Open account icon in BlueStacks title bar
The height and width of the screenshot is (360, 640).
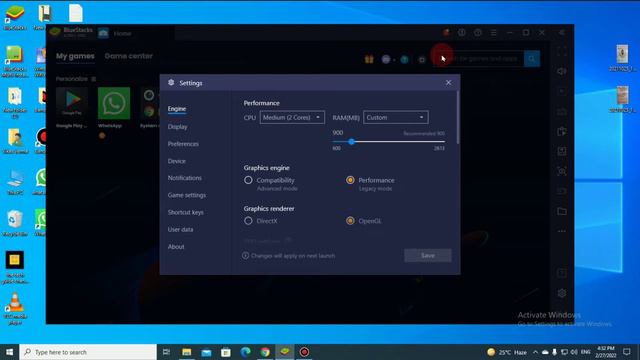click(x=462, y=32)
